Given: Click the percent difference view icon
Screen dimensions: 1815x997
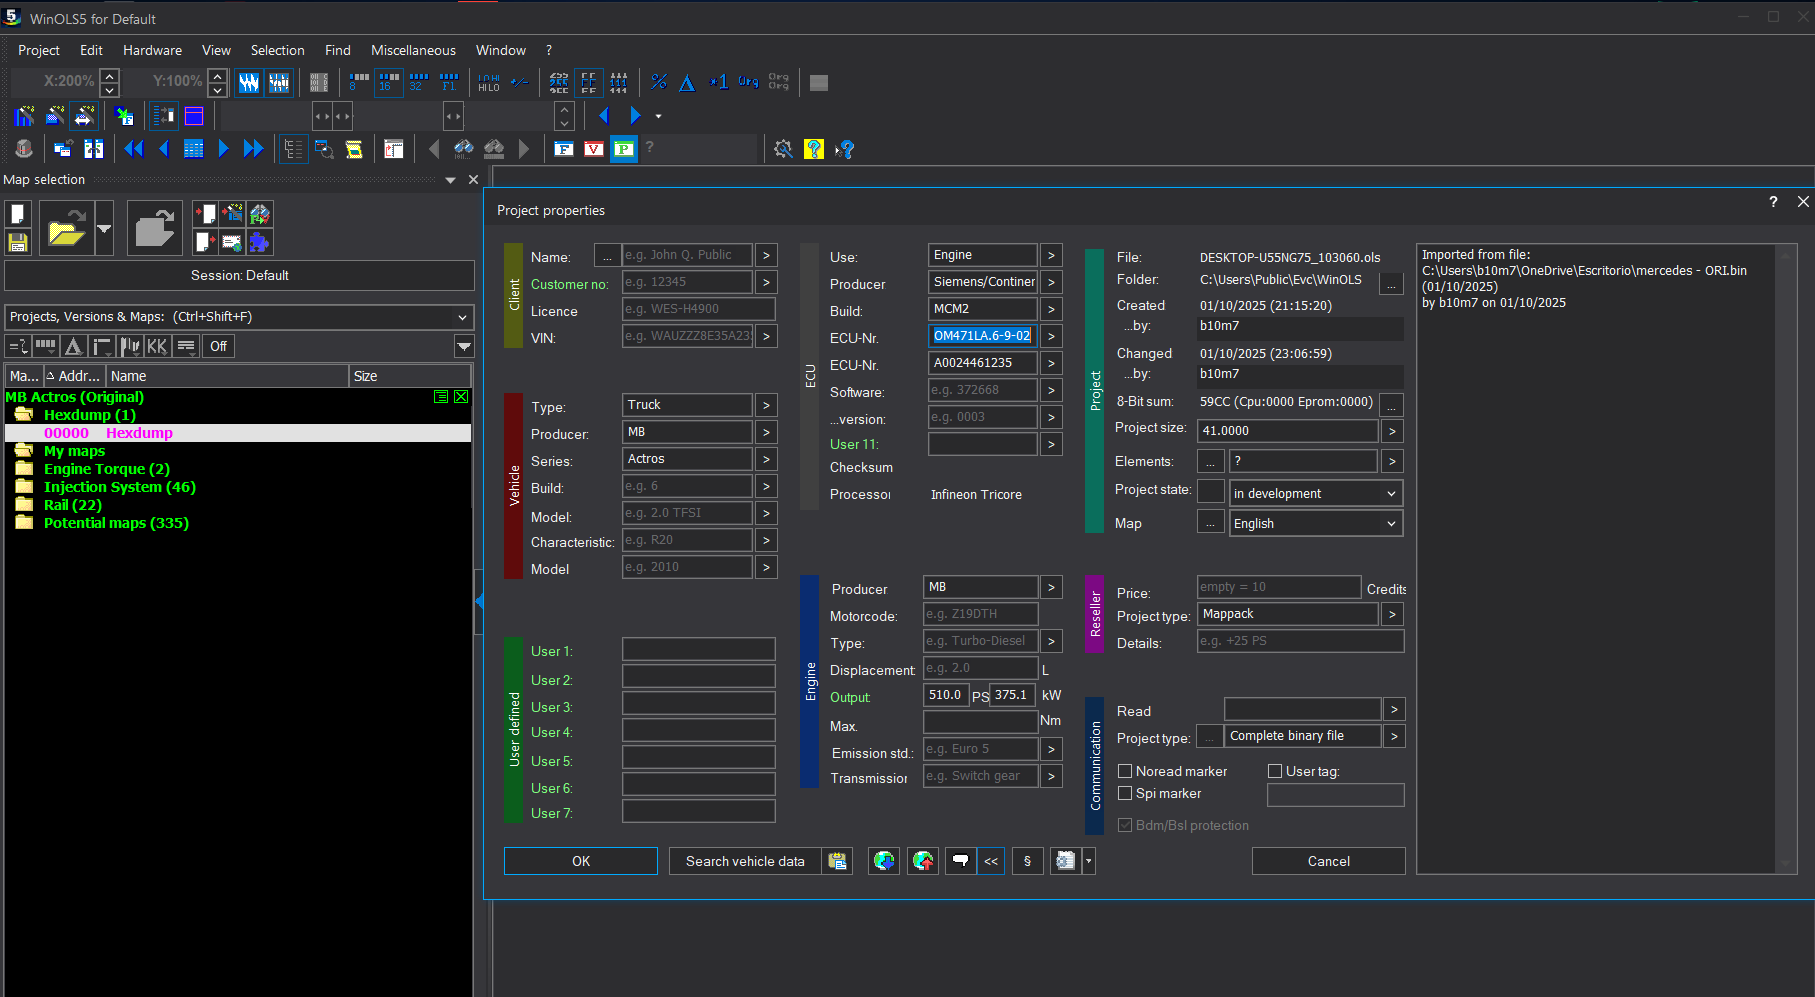Looking at the screenshot, I should tap(659, 82).
